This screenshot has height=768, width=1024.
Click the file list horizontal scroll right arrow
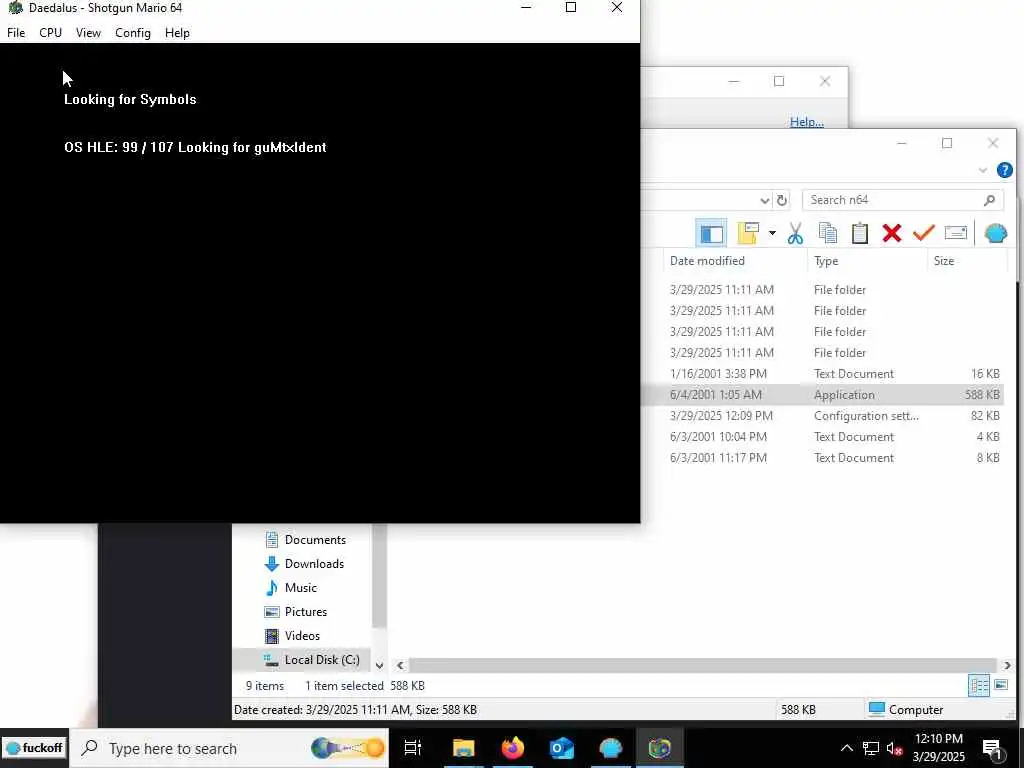pos(1007,665)
